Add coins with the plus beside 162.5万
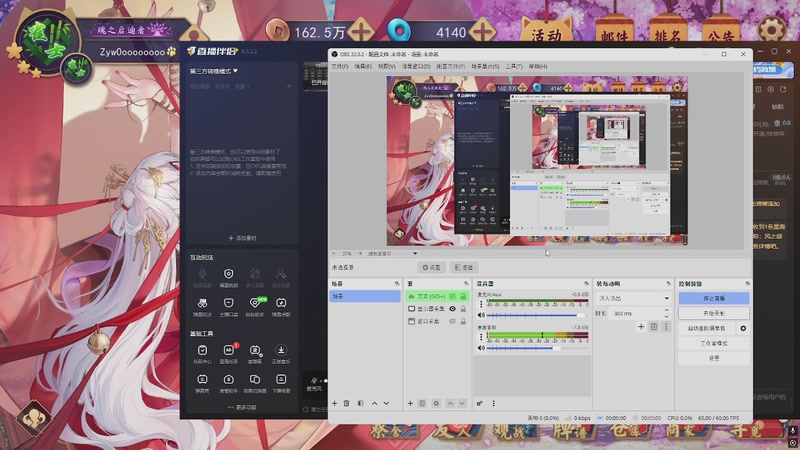This screenshot has width=800, height=450. tap(361, 31)
